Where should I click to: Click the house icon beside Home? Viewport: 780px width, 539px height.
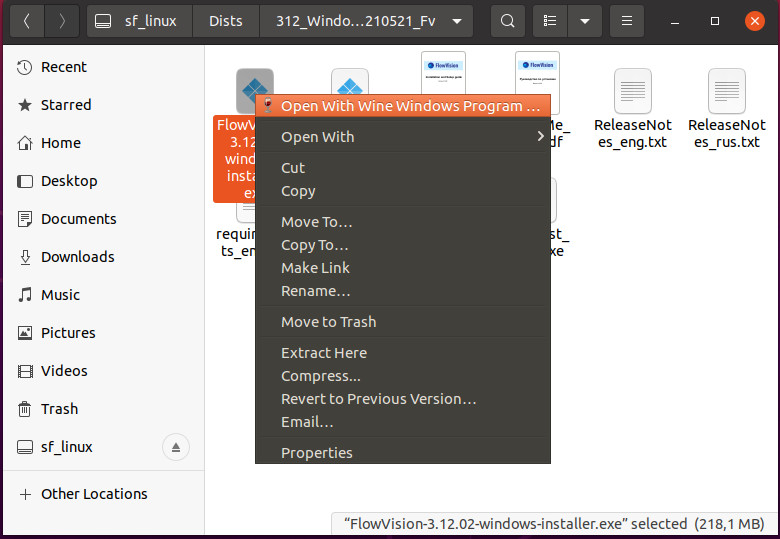(x=24, y=143)
